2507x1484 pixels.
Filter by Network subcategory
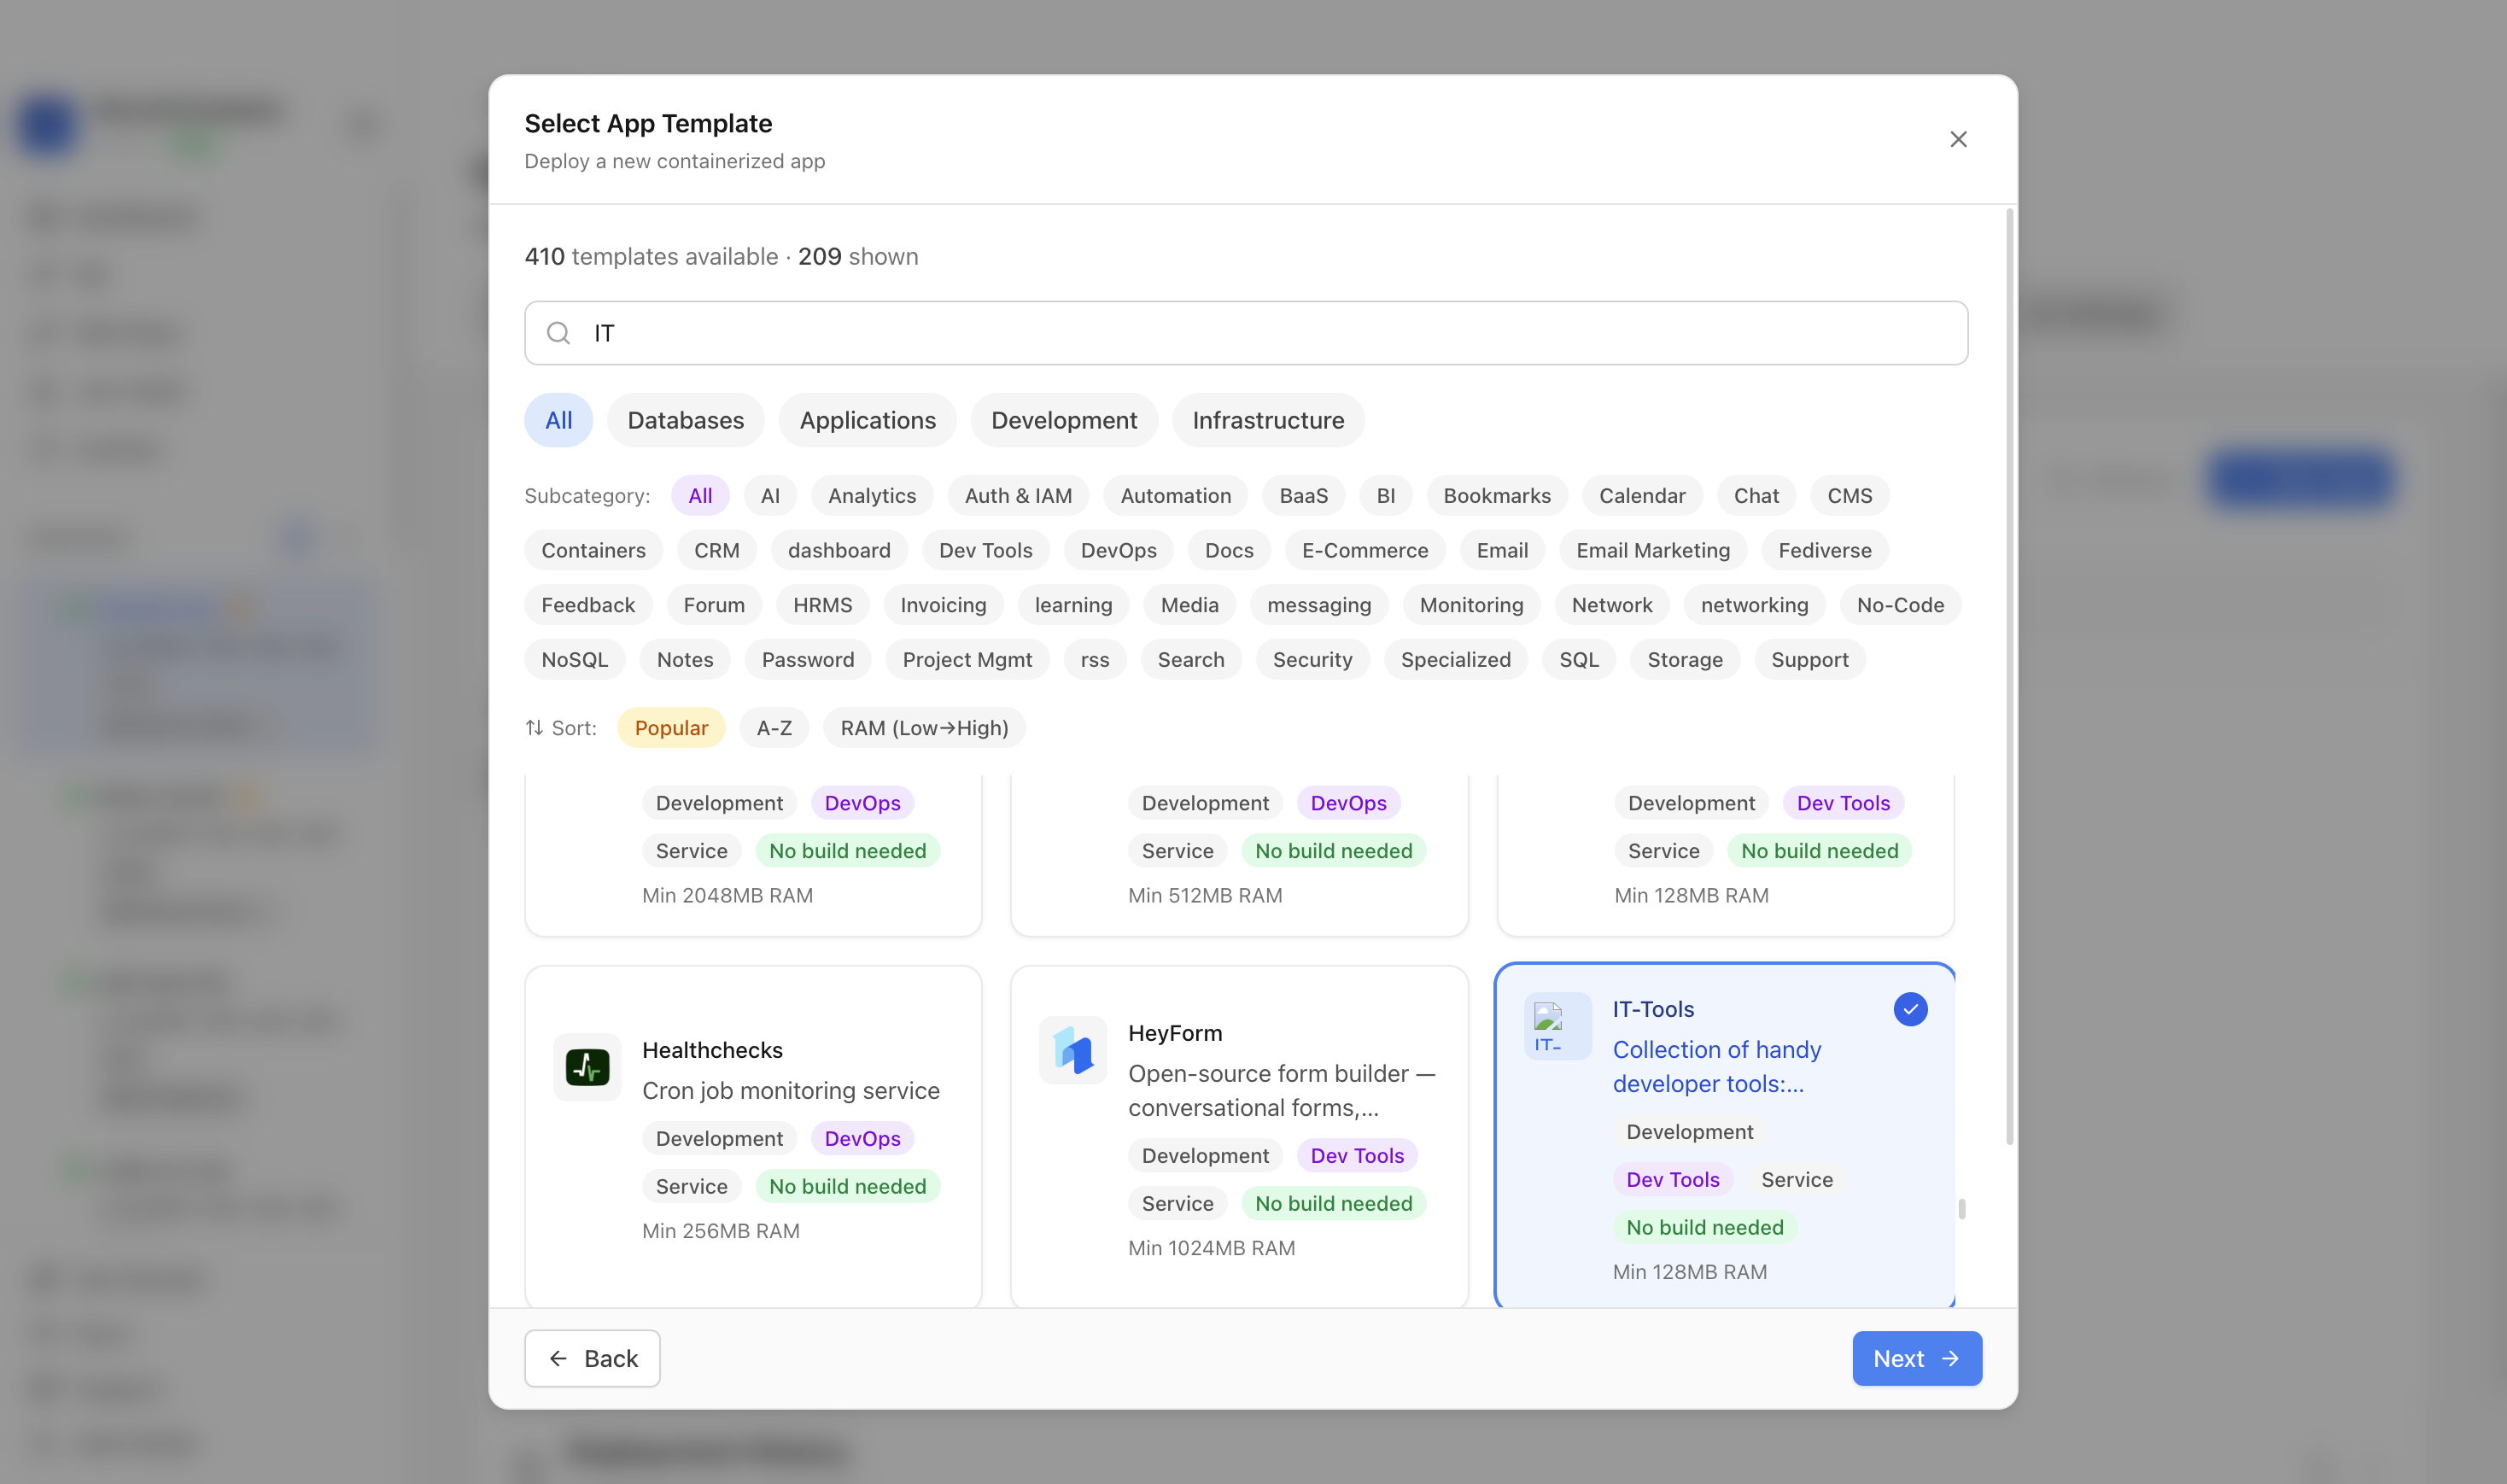pos(1612,605)
